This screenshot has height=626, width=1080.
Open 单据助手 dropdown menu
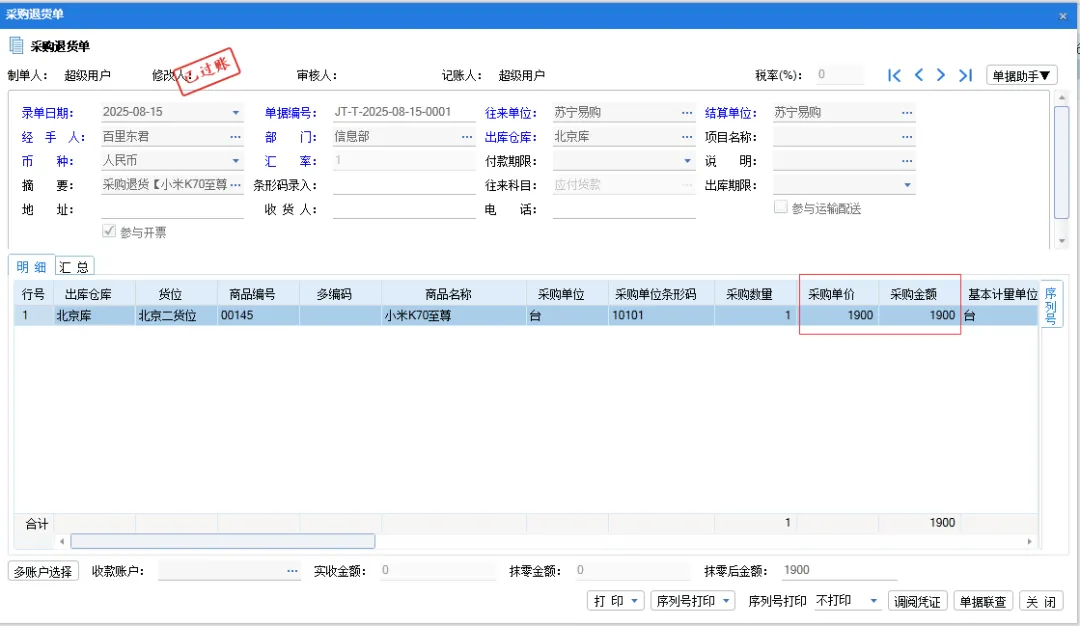pyautogui.click(x=1021, y=75)
